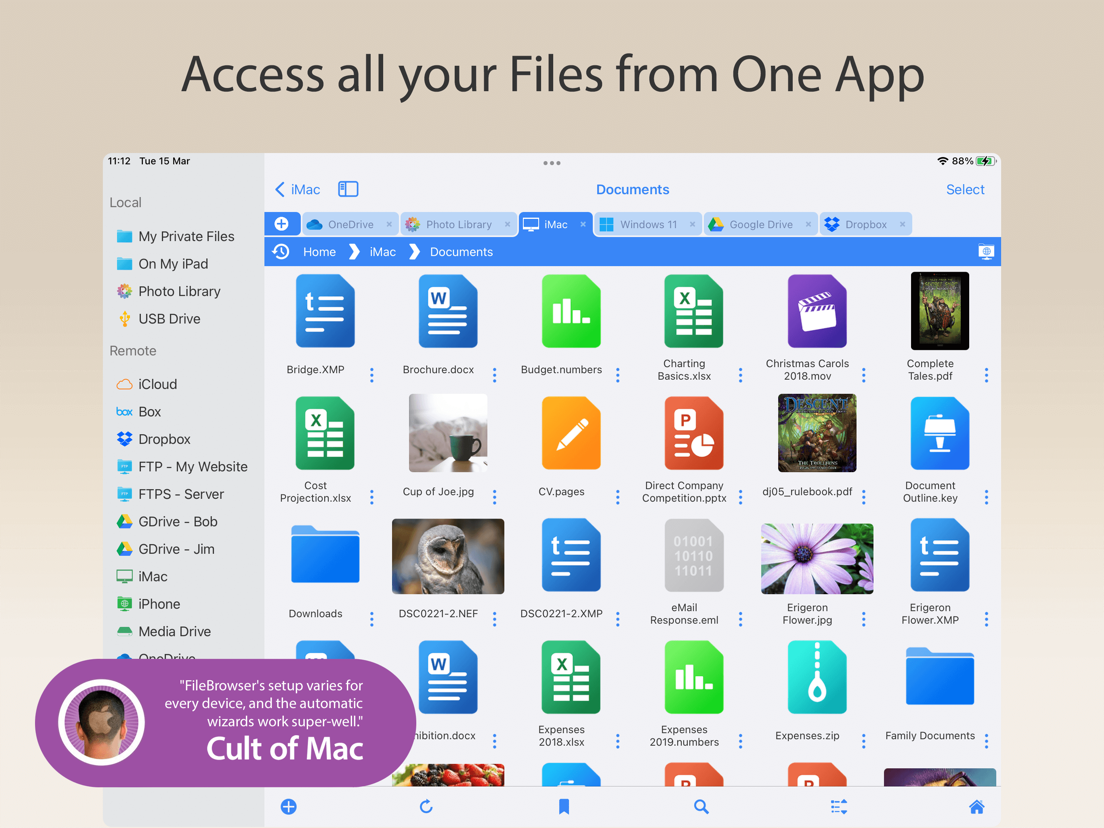The height and width of the screenshot is (828, 1104).
Task: Open bookmarks from the bottom toolbar
Action: coord(564,806)
